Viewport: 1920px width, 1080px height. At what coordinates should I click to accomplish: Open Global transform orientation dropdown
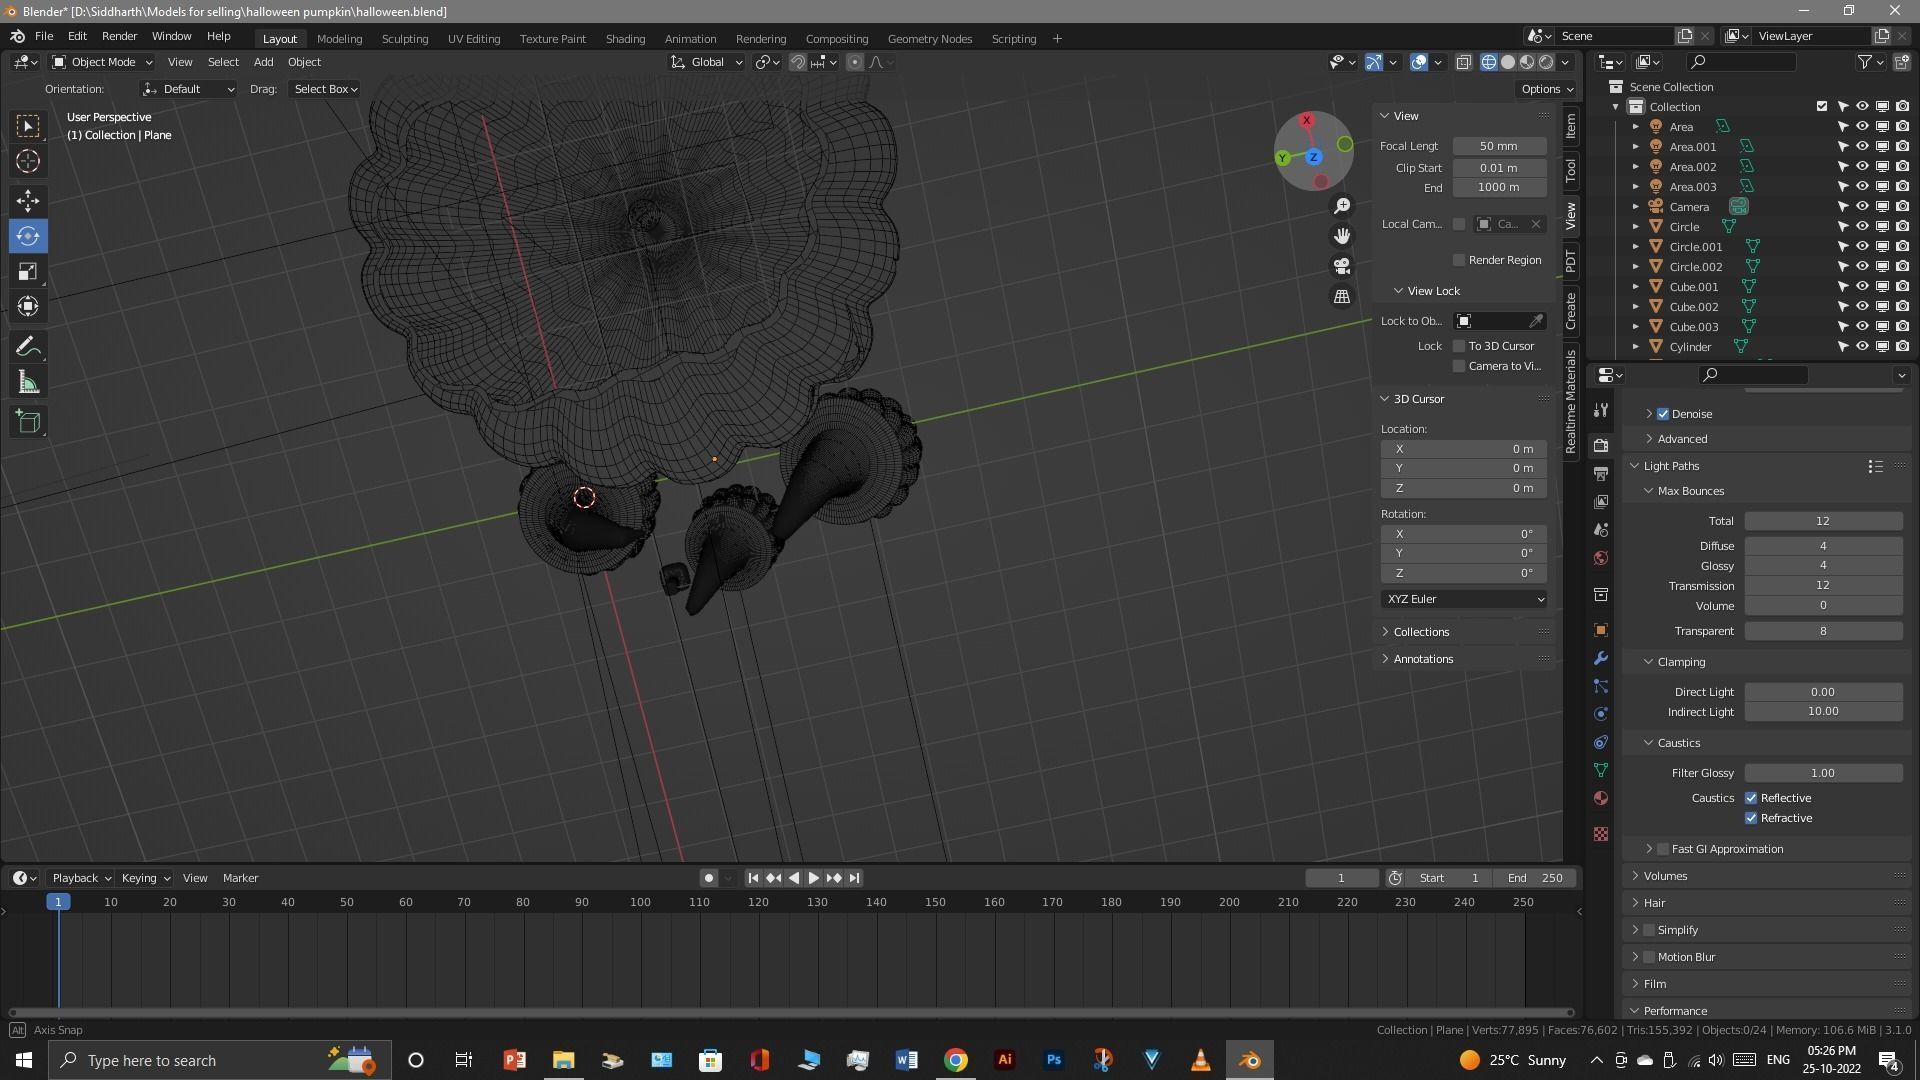706,62
